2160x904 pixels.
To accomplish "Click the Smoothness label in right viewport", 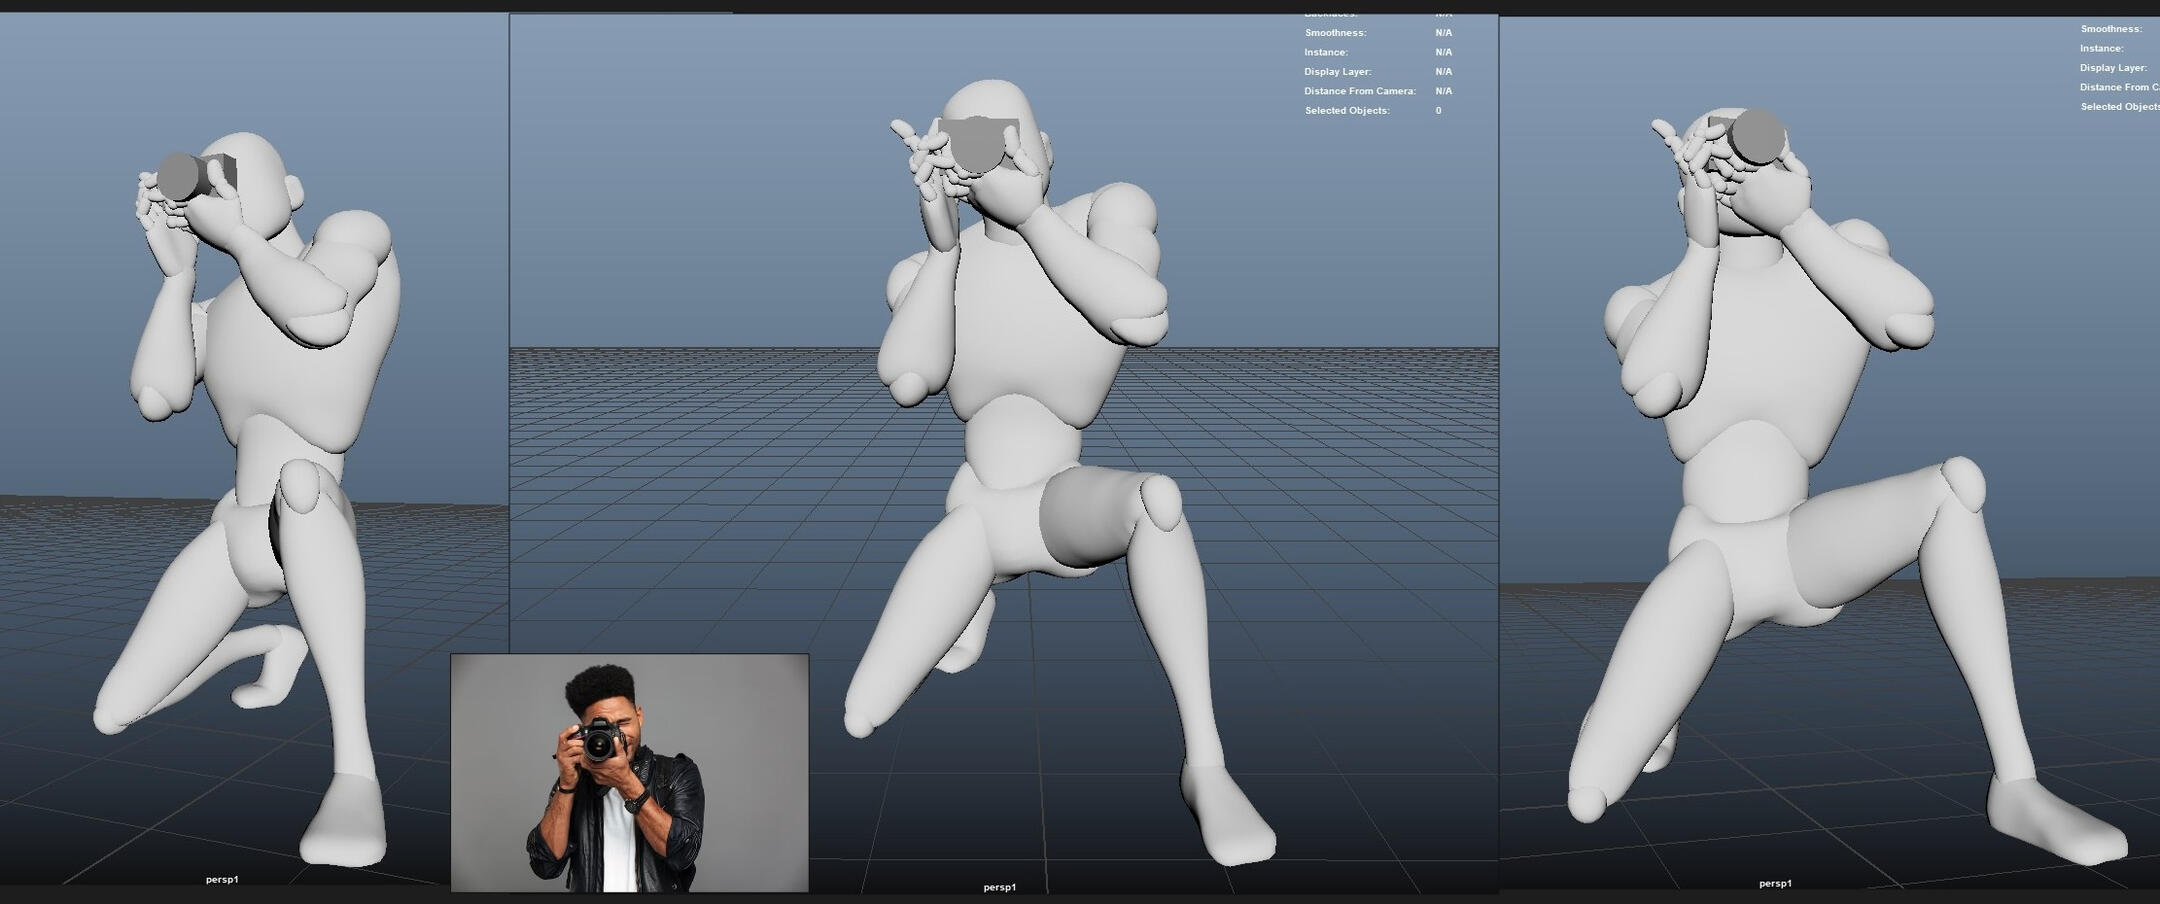I will tap(2110, 29).
